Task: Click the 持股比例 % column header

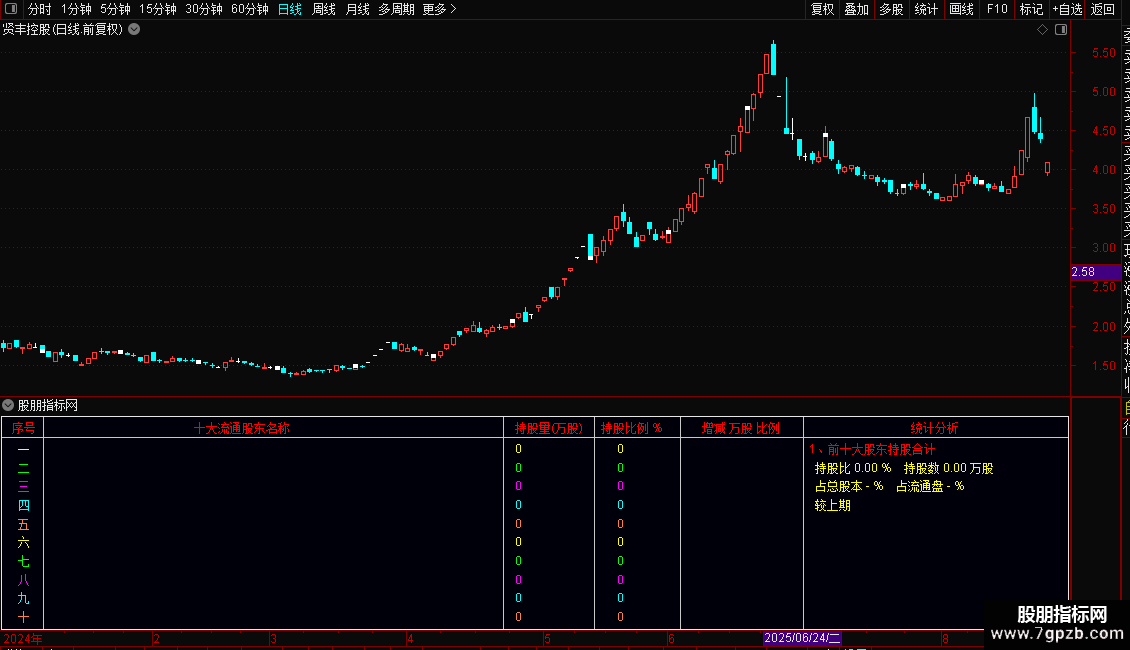Action: (x=632, y=428)
